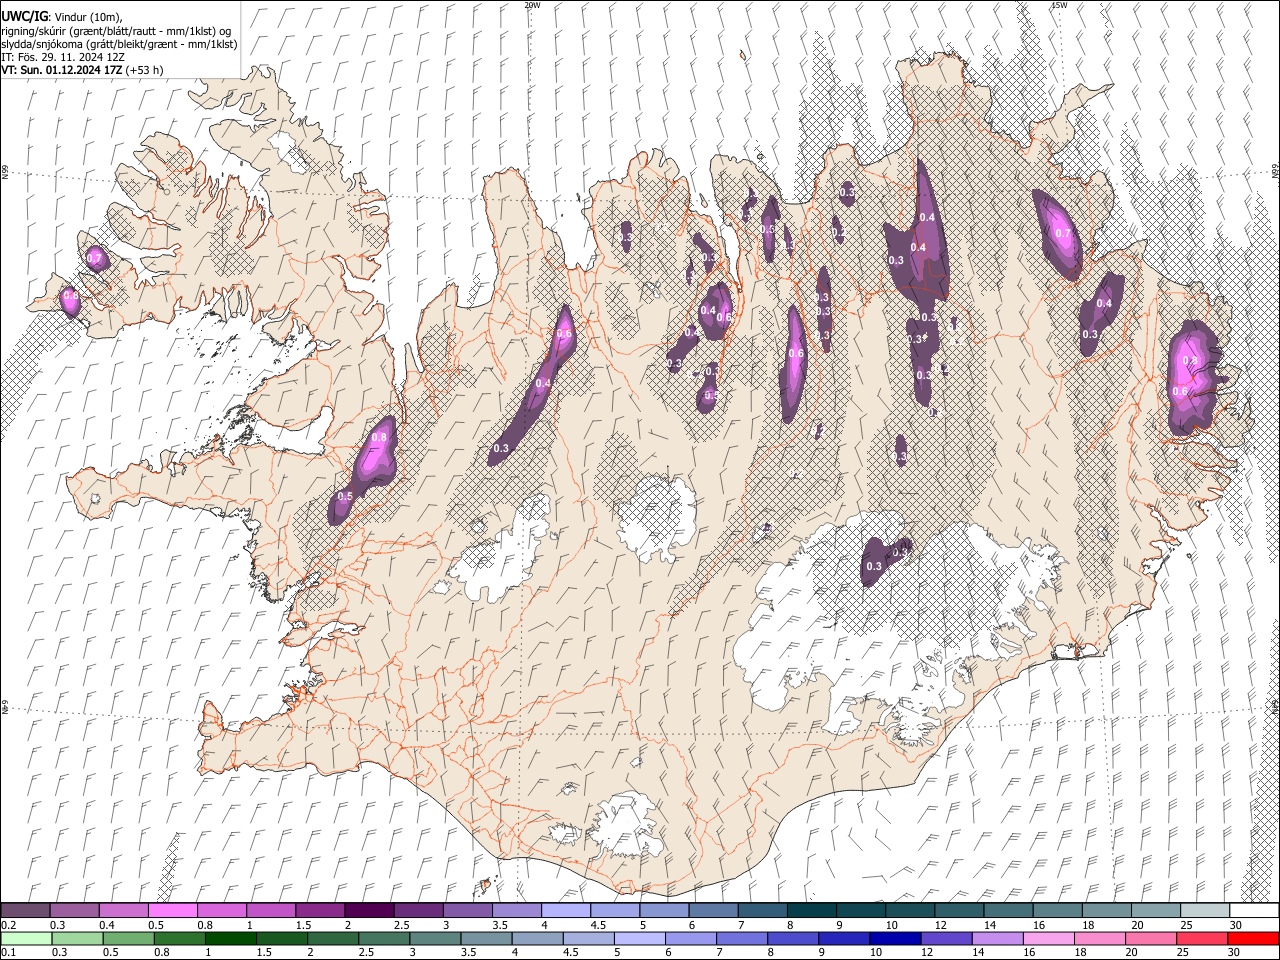Click the 0.2 label in the snow legend
The width and height of the screenshot is (1280, 960).
pyautogui.click(x=8, y=925)
